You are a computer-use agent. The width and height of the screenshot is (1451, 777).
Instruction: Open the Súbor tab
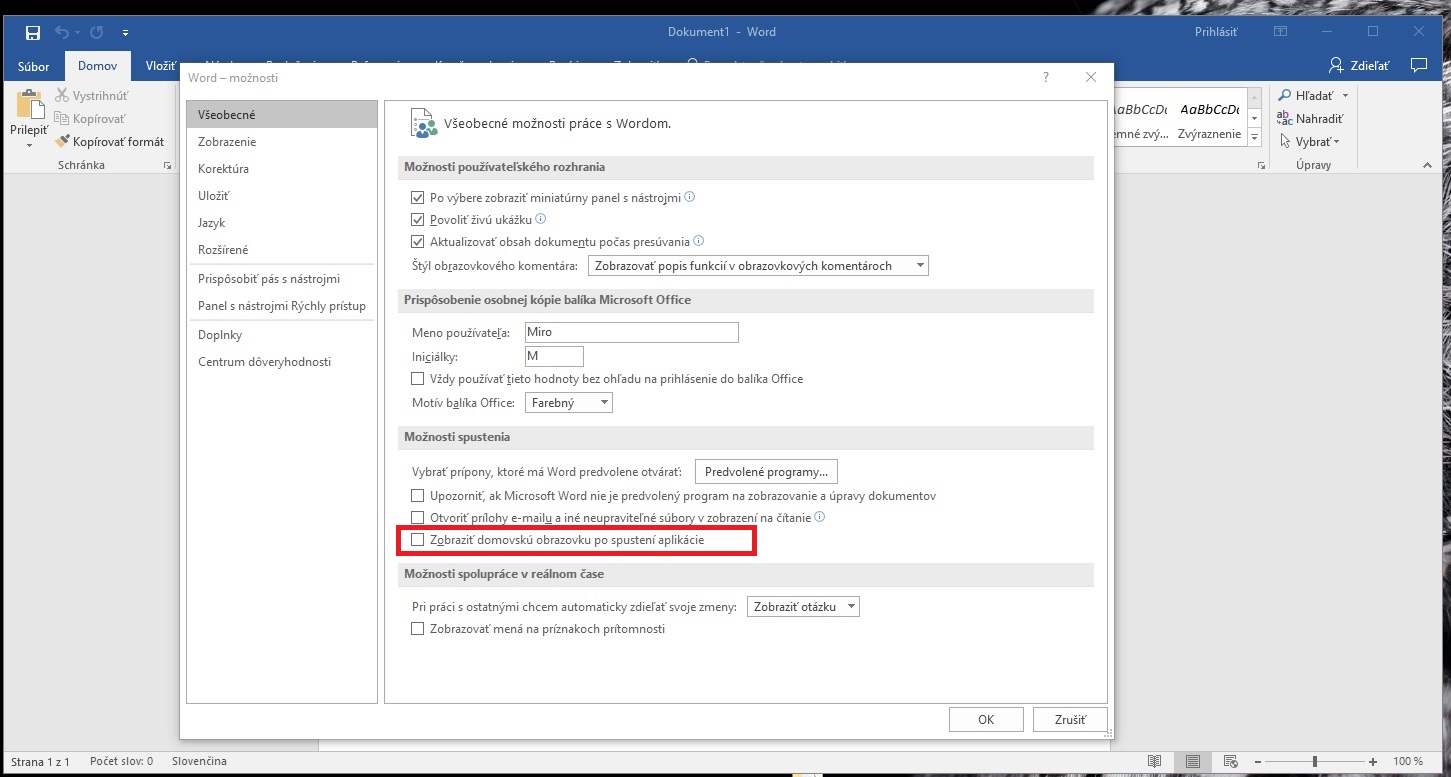(x=33, y=67)
